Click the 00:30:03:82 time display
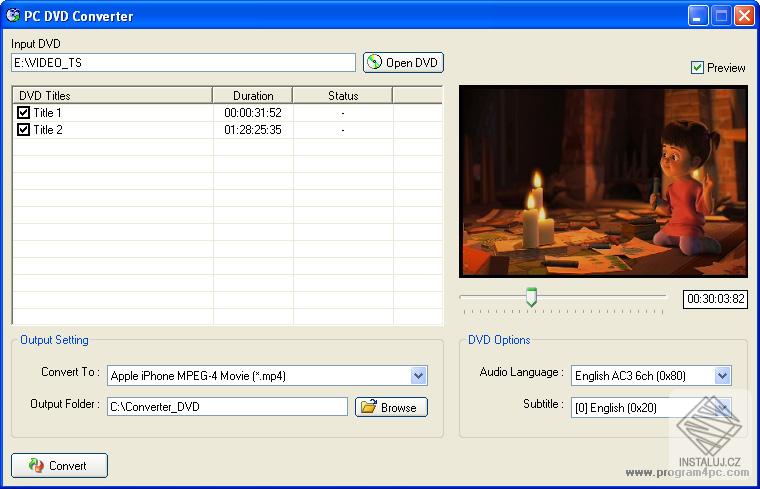The image size is (760, 489). click(715, 299)
